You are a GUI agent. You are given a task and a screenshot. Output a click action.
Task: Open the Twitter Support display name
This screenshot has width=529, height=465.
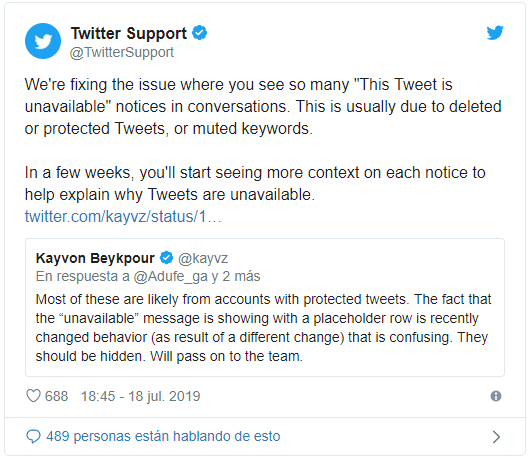coord(129,33)
